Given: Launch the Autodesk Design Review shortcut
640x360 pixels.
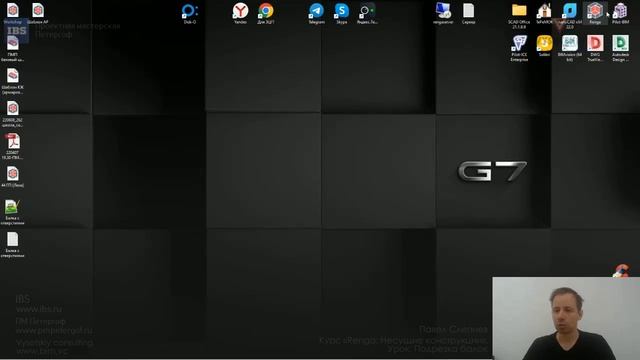Looking at the screenshot, I should point(620,43).
